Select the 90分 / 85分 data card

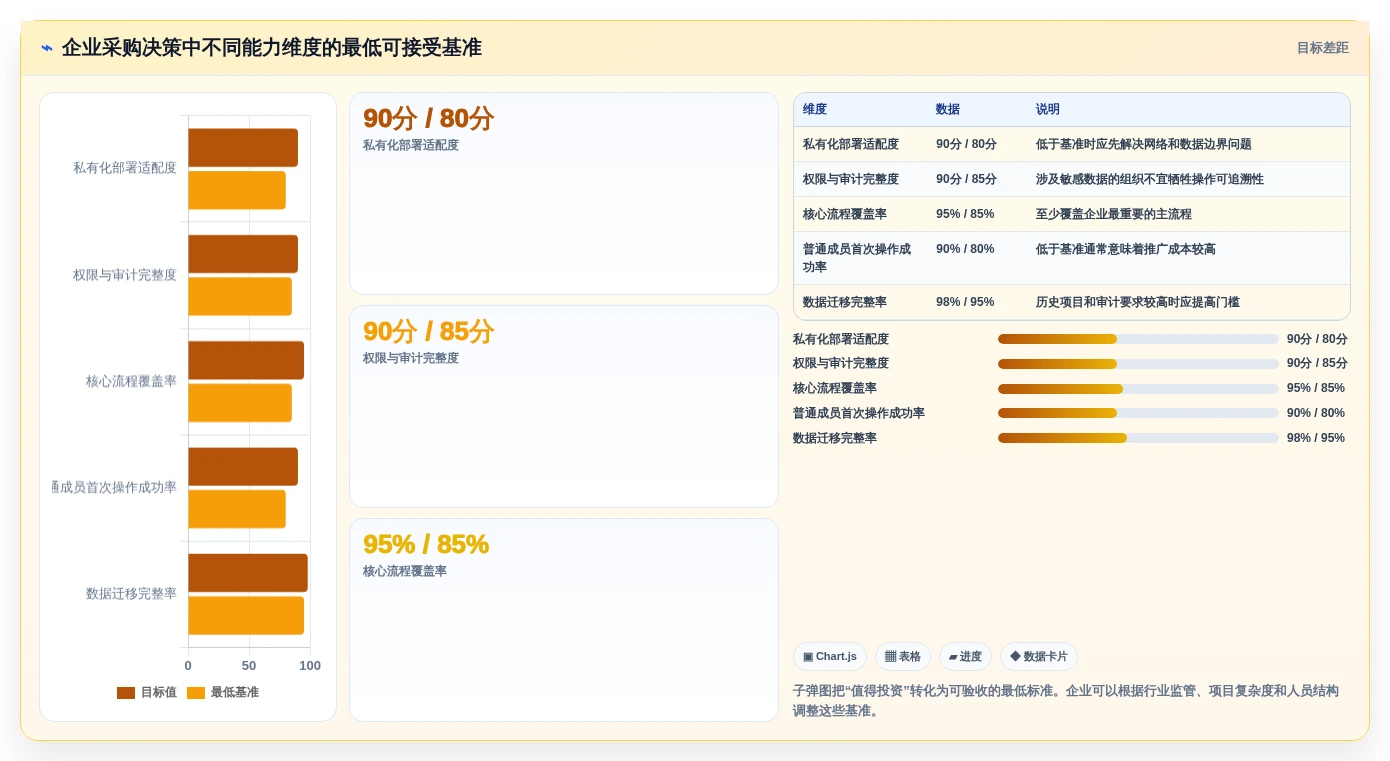coord(564,407)
